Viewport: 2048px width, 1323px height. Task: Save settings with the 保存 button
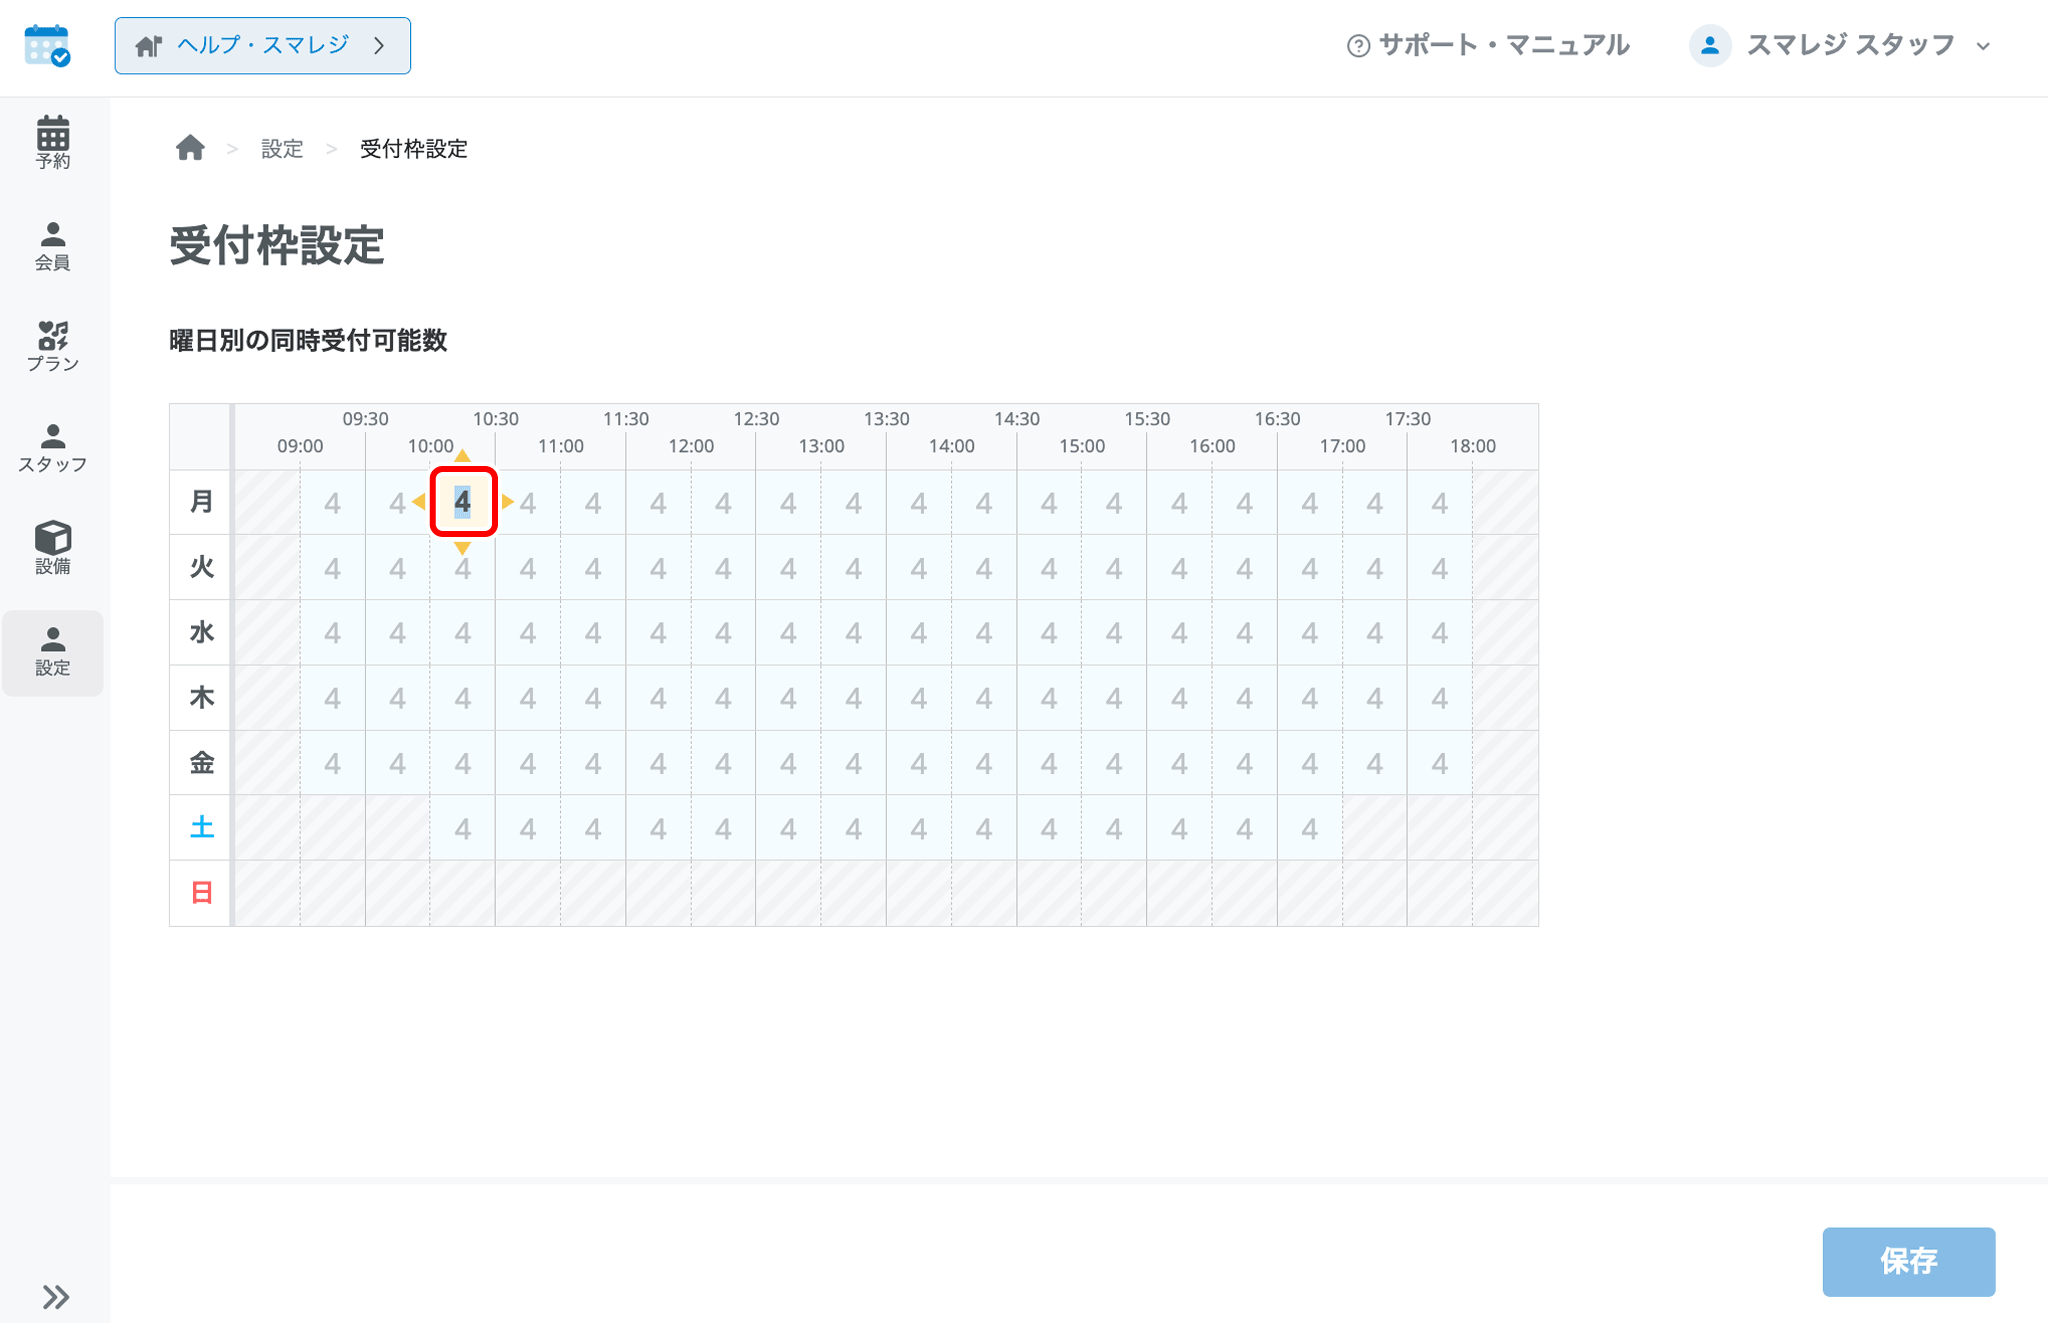[x=1908, y=1262]
